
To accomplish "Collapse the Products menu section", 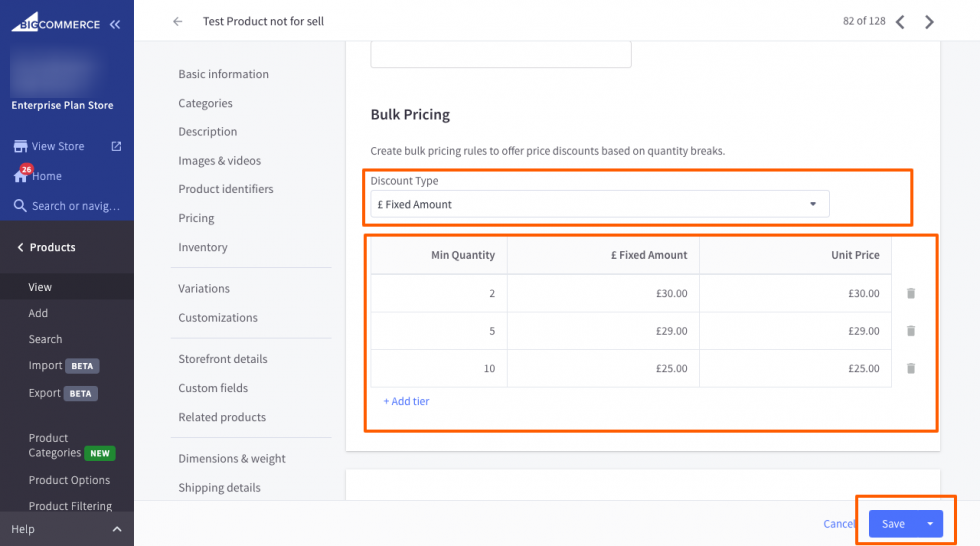I will coord(21,248).
